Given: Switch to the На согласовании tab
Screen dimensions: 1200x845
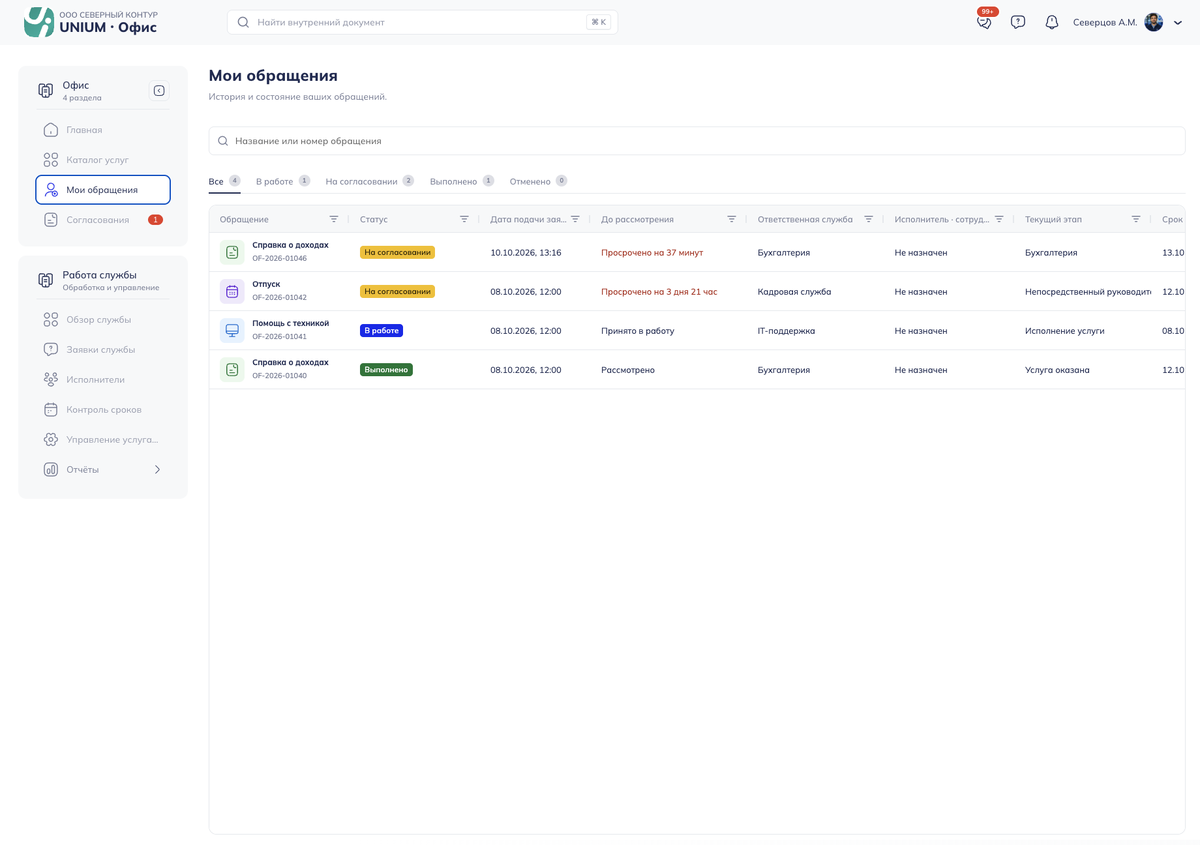Looking at the screenshot, I should tap(370, 182).
